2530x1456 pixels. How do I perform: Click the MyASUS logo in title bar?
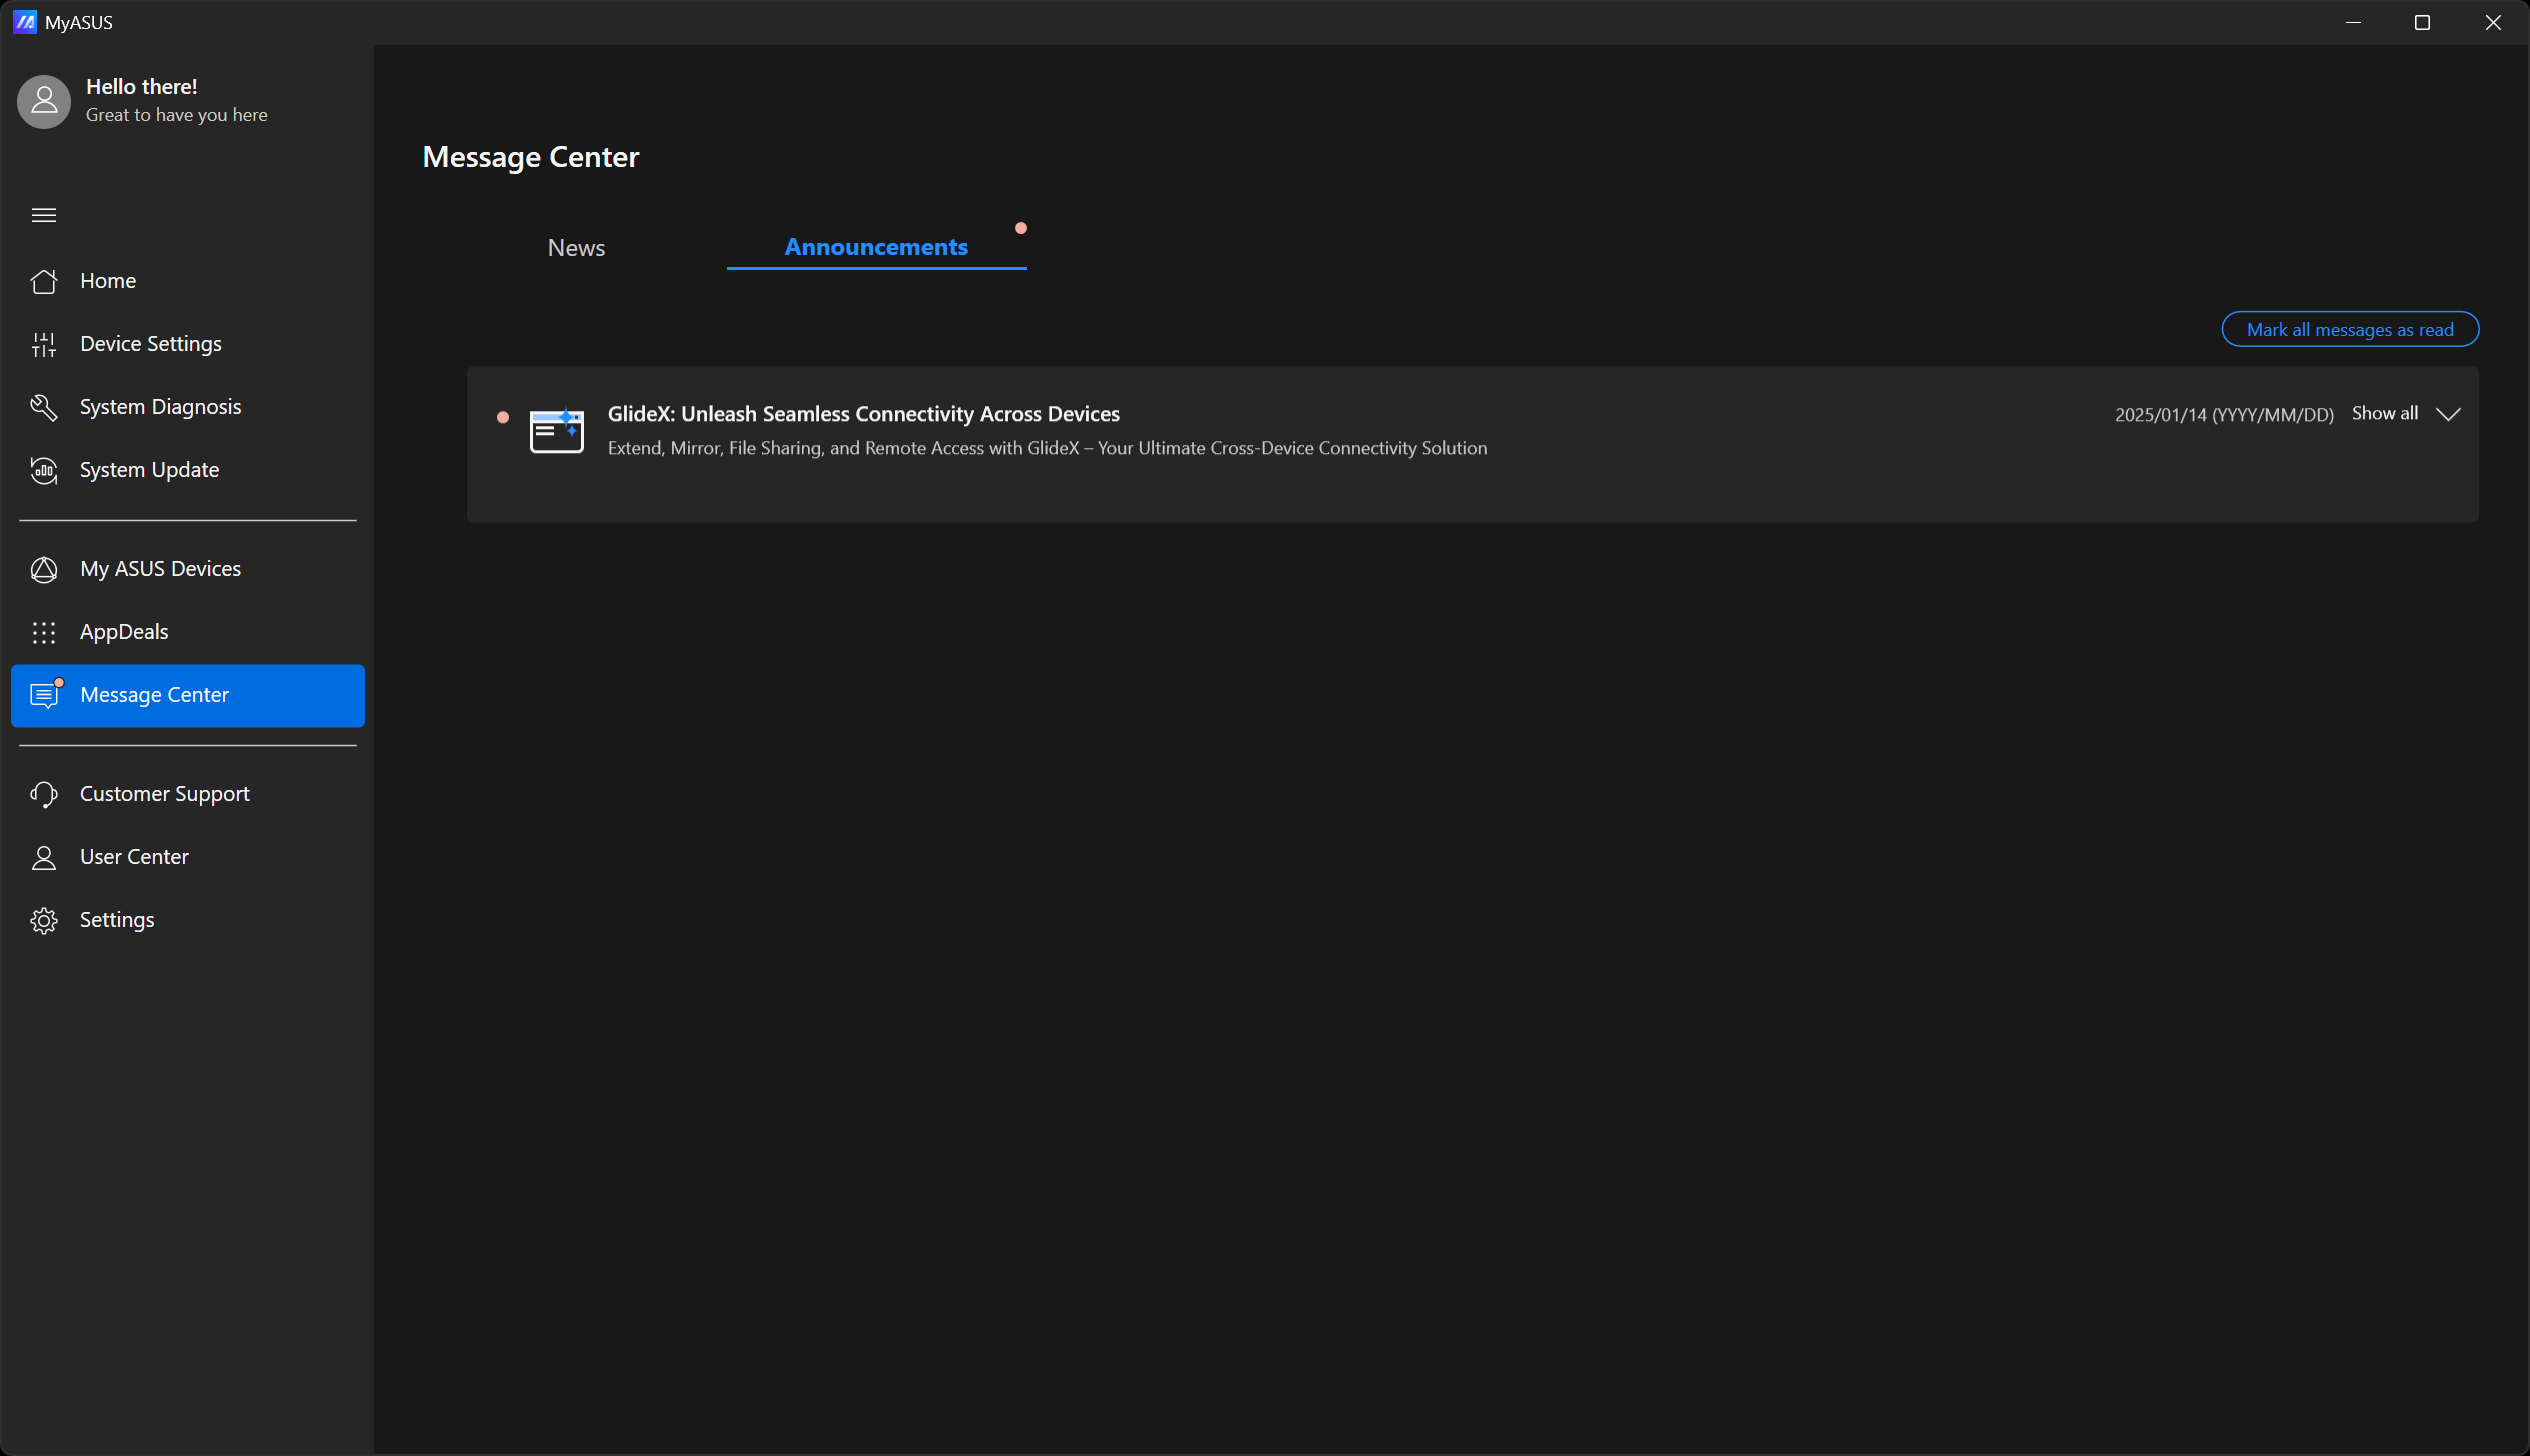tap(25, 22)
